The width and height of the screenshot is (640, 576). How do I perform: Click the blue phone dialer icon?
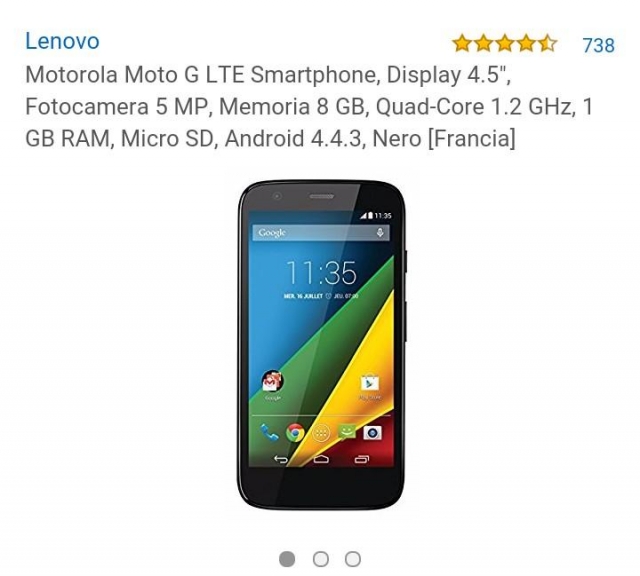[270, 433]
